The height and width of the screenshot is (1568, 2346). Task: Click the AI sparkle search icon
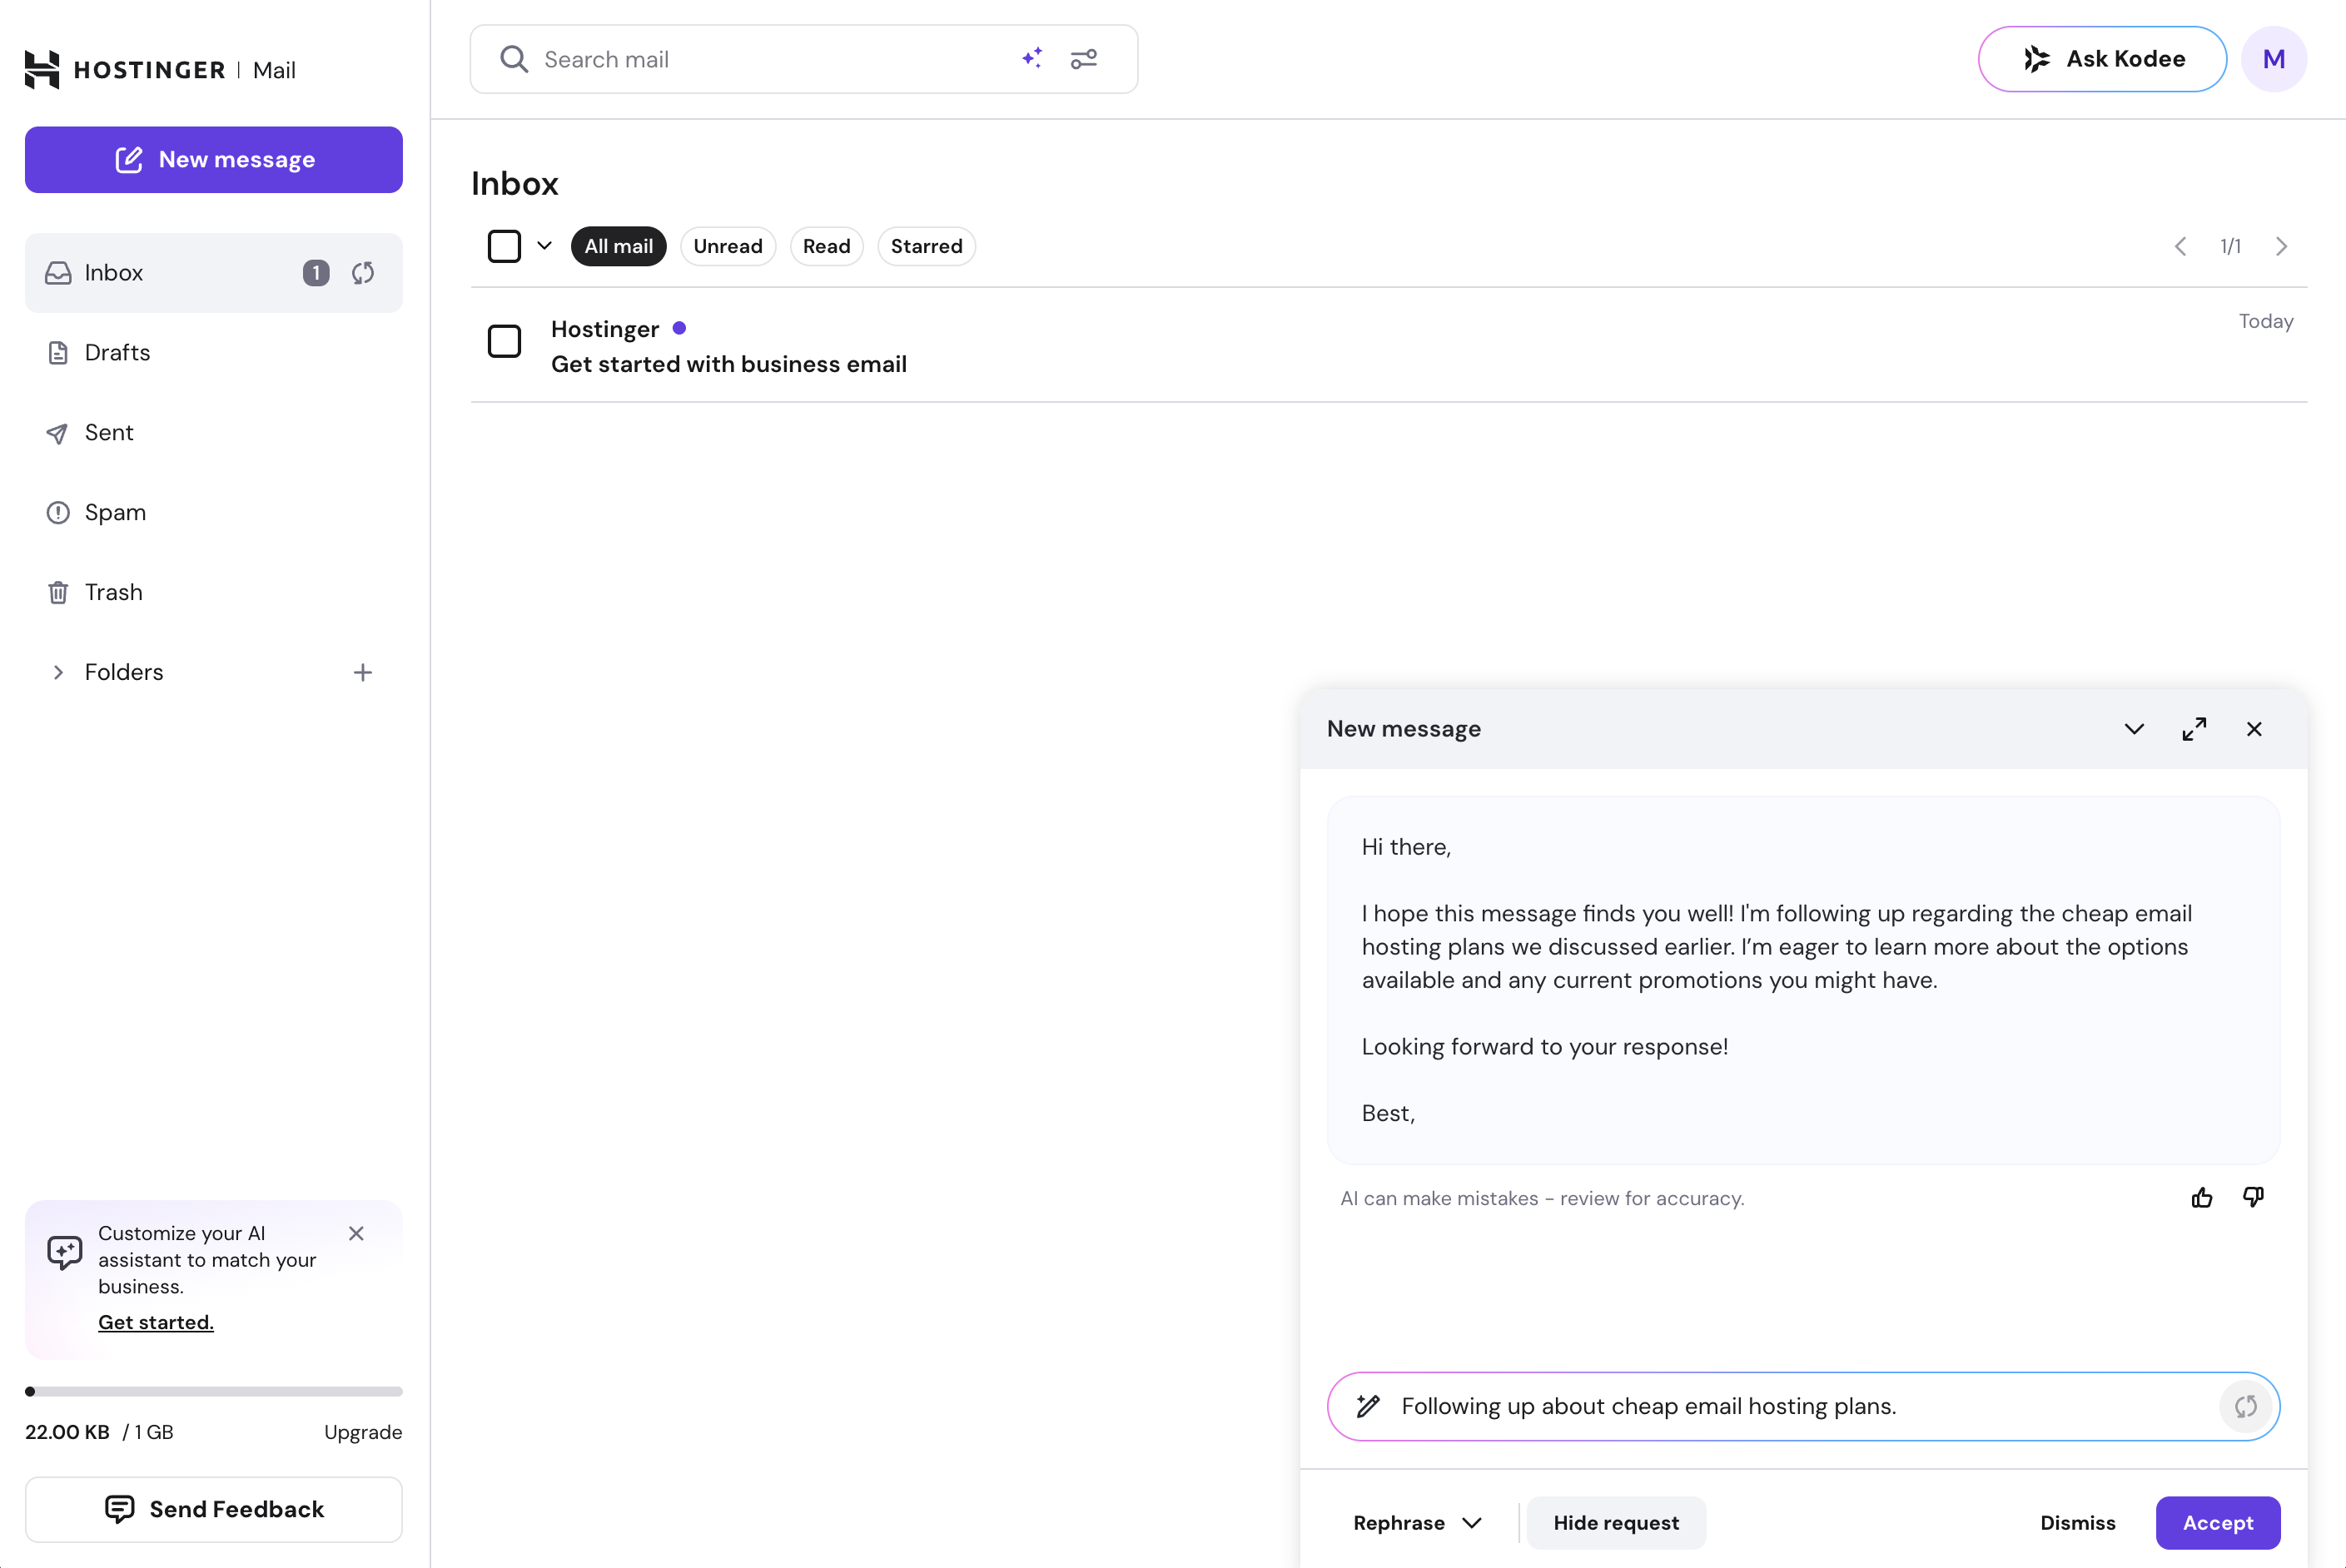pyautogui.click(x=1032, y=59)
